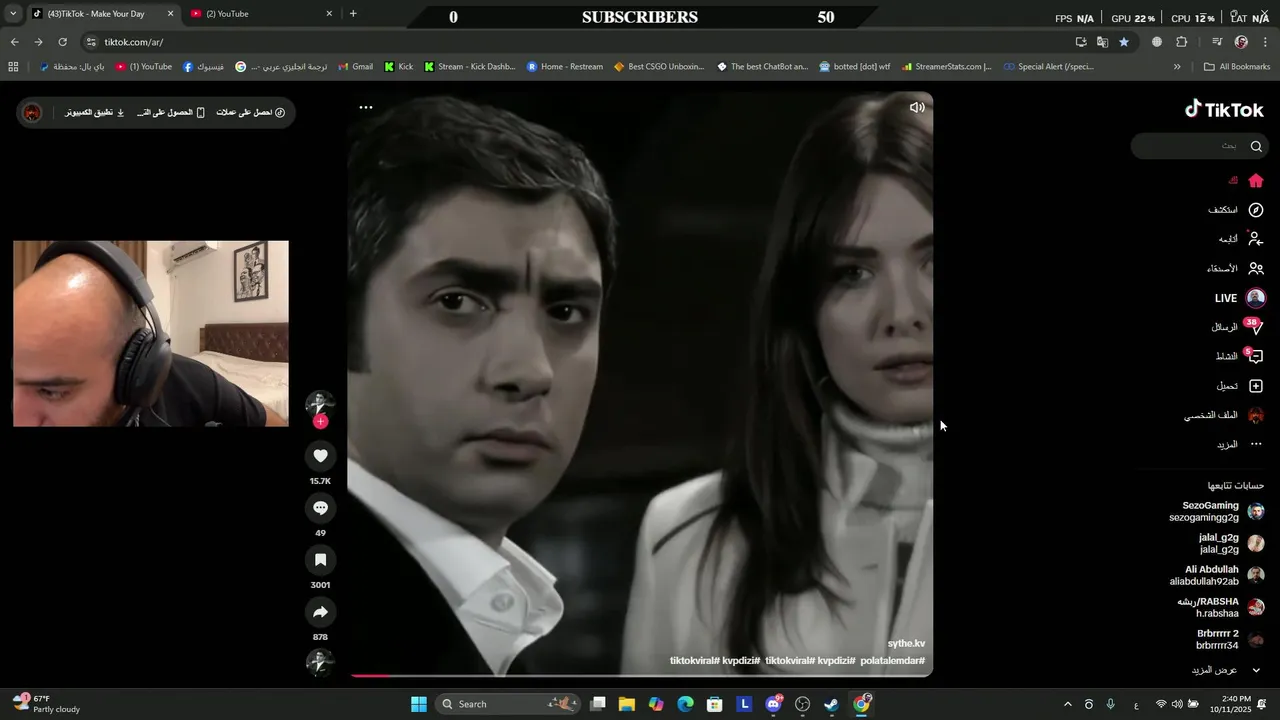Open the profile avatar in top bar
Image resolution: width=1280 pixels, height=720 pixels.
(x=32, y=112)
